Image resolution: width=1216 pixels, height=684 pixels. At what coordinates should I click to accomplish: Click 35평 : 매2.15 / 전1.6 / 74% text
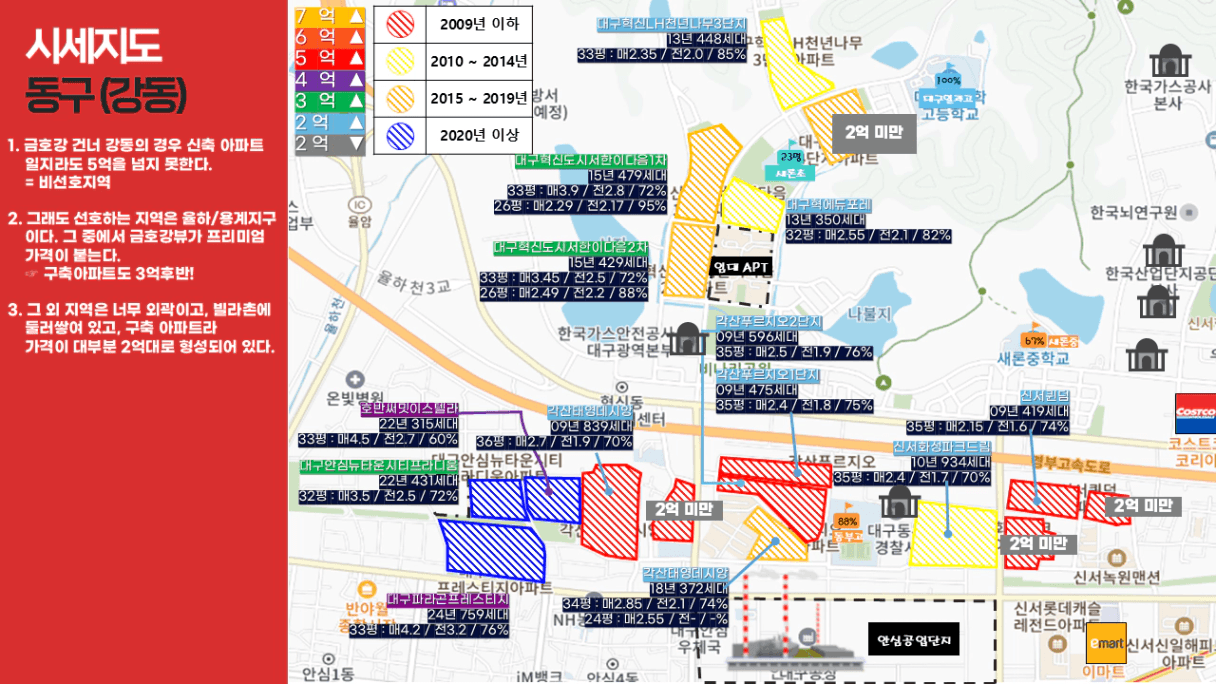(x=988, y=426)
